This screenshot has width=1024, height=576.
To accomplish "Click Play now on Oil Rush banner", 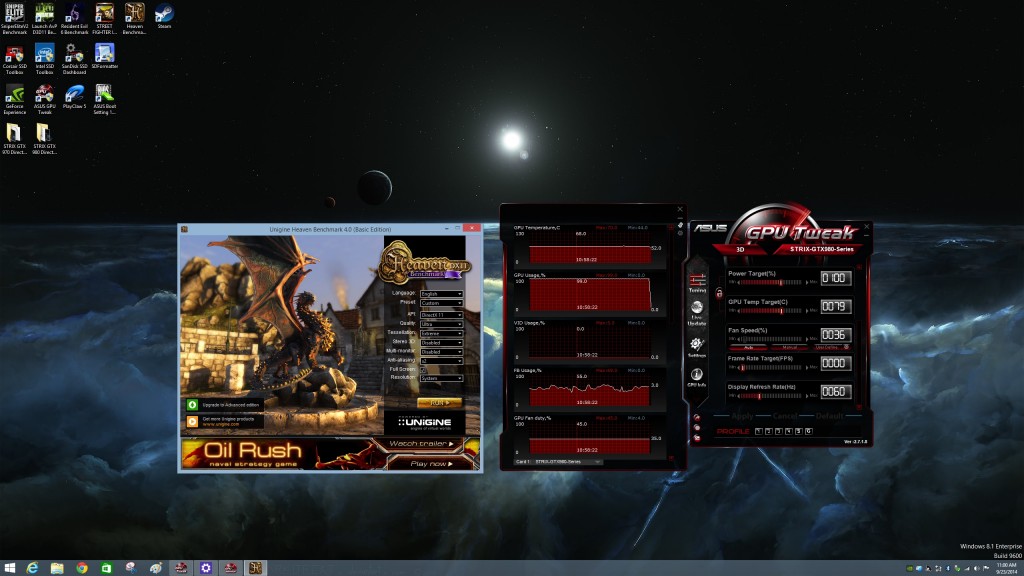I will pos(430,464).
